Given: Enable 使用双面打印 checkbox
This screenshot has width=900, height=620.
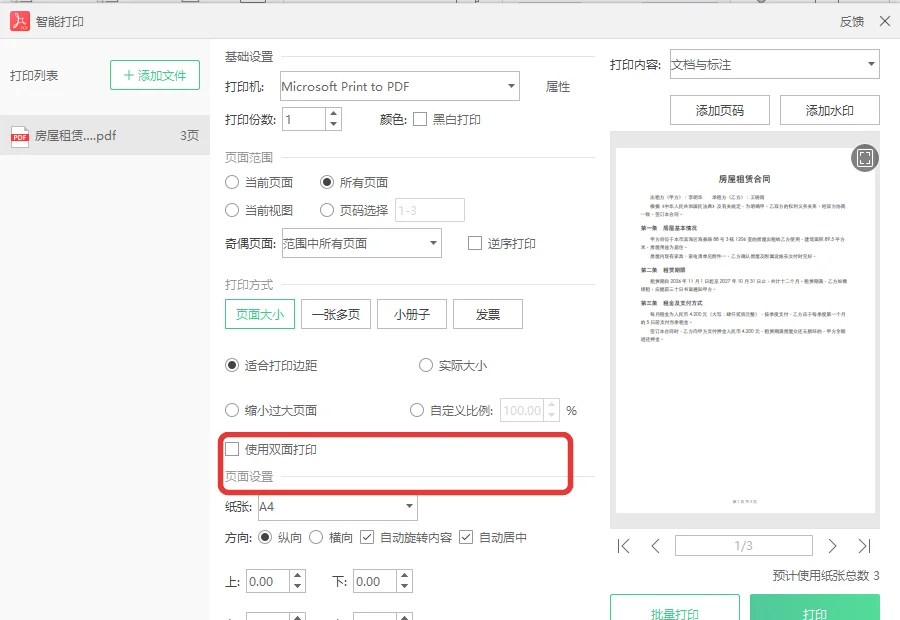Looking at the screenshot, I should [232, 449].
